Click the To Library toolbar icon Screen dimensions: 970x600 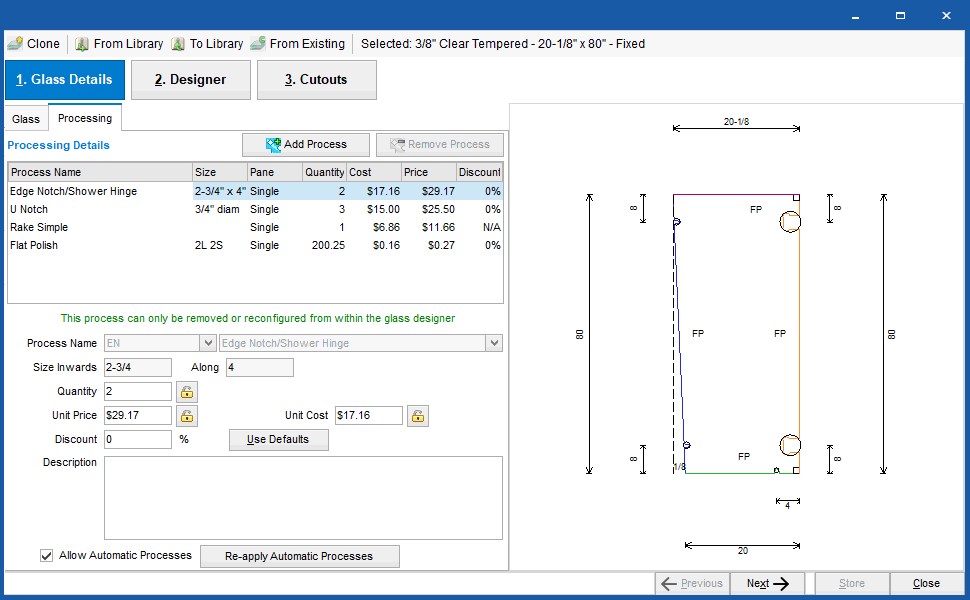tap(177, 43)
